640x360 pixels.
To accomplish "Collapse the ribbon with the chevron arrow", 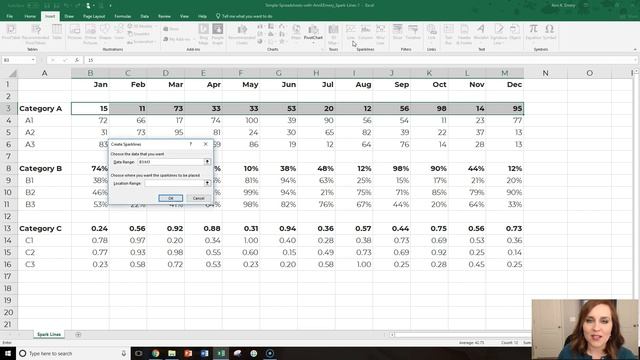I will click(635, 49).
